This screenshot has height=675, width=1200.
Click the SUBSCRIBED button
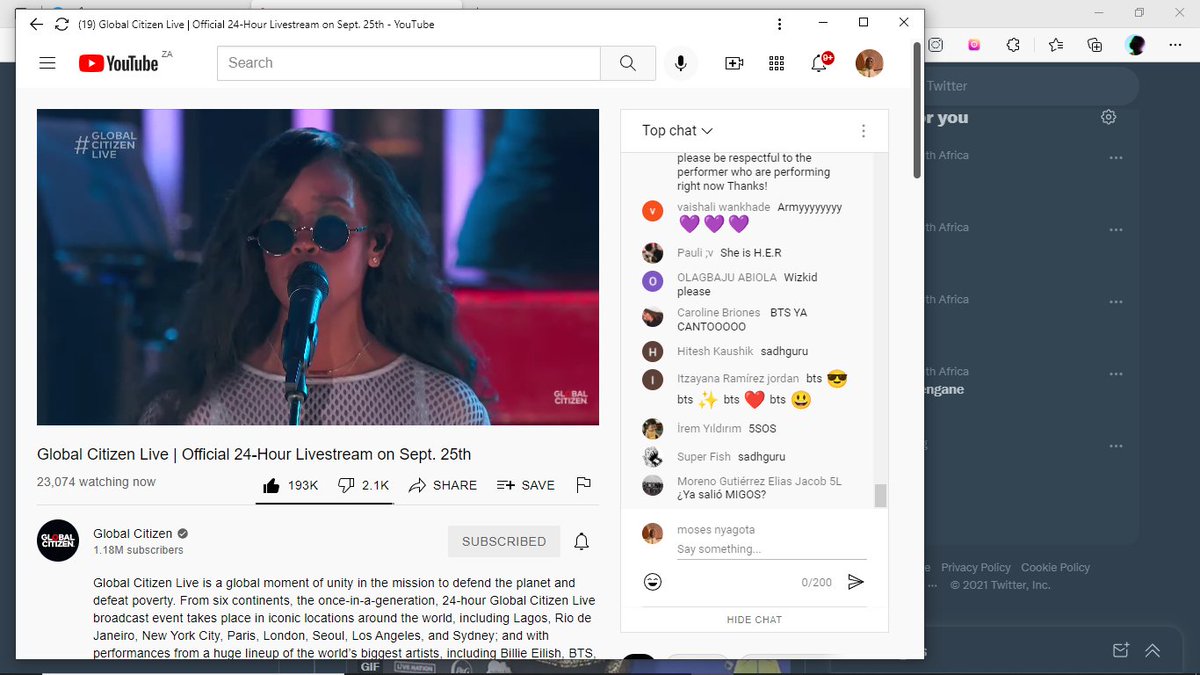click(x=504, y=541)
